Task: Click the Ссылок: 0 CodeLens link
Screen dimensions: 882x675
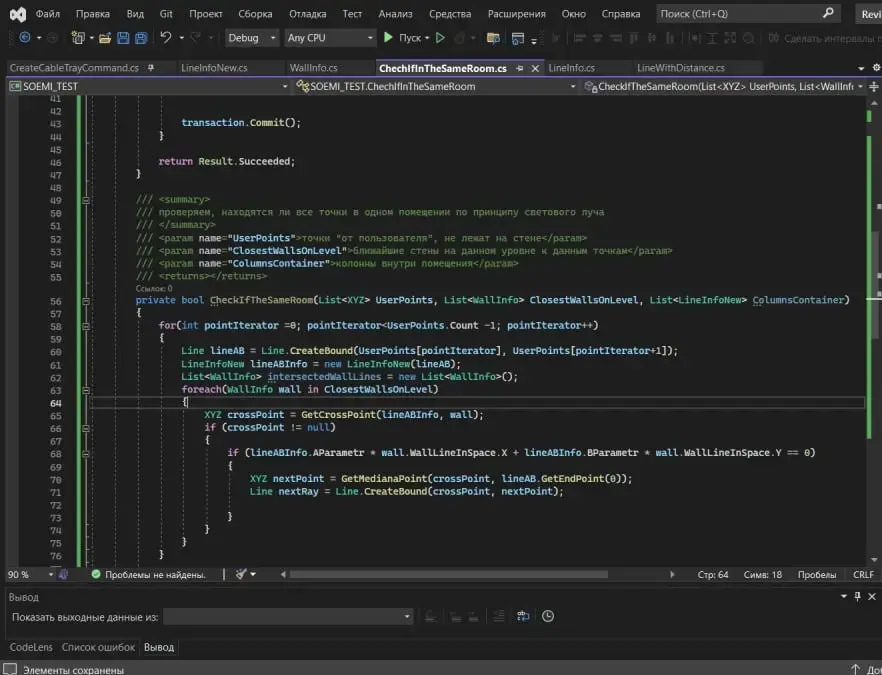Action: tap(154, 287)
